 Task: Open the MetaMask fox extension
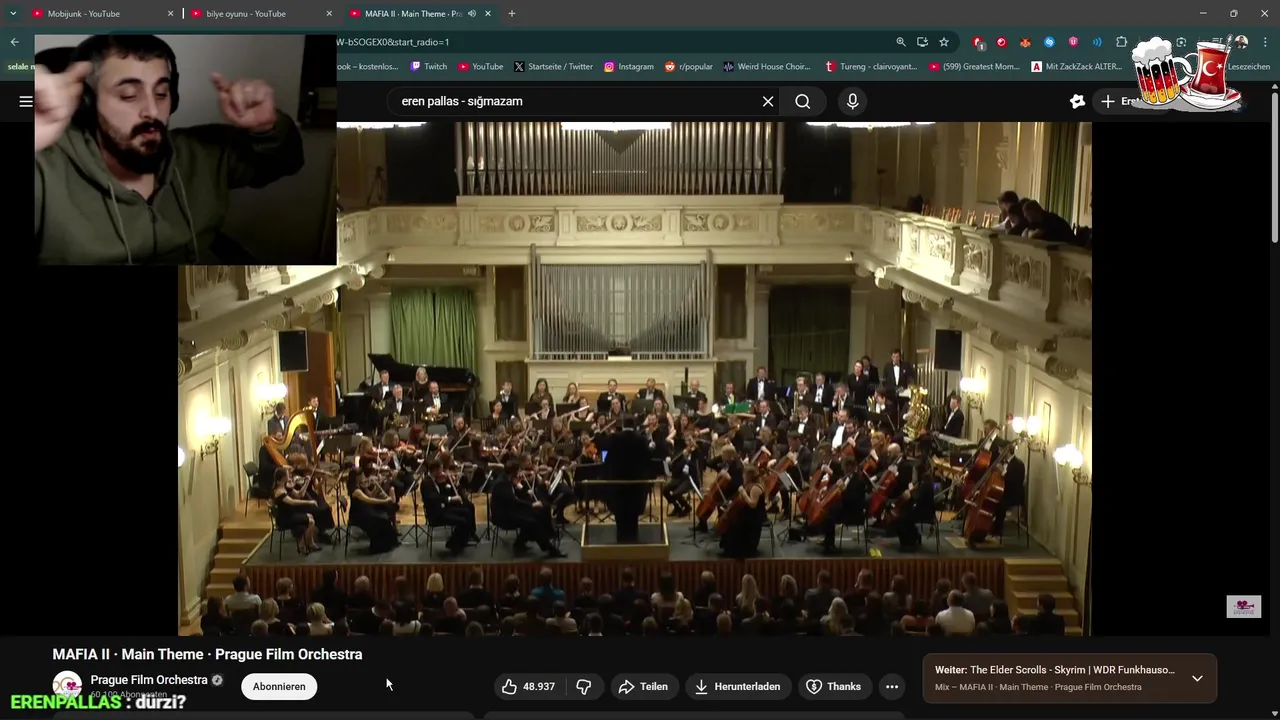[1025, 42]
